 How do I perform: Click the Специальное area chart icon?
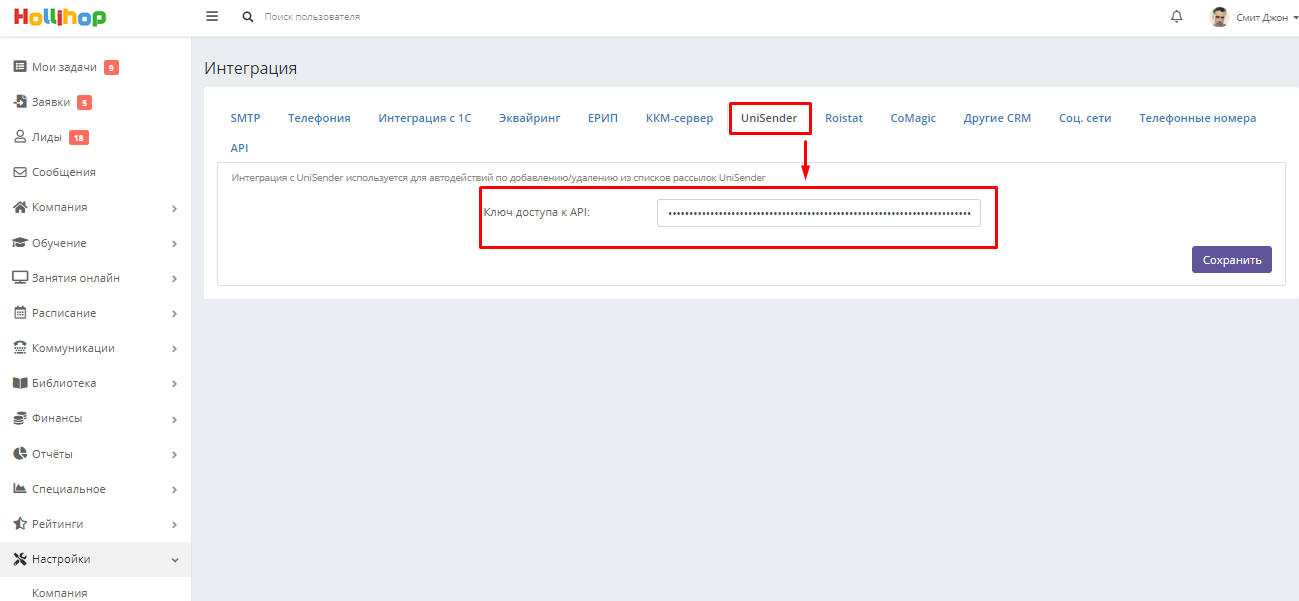[19, 489]
